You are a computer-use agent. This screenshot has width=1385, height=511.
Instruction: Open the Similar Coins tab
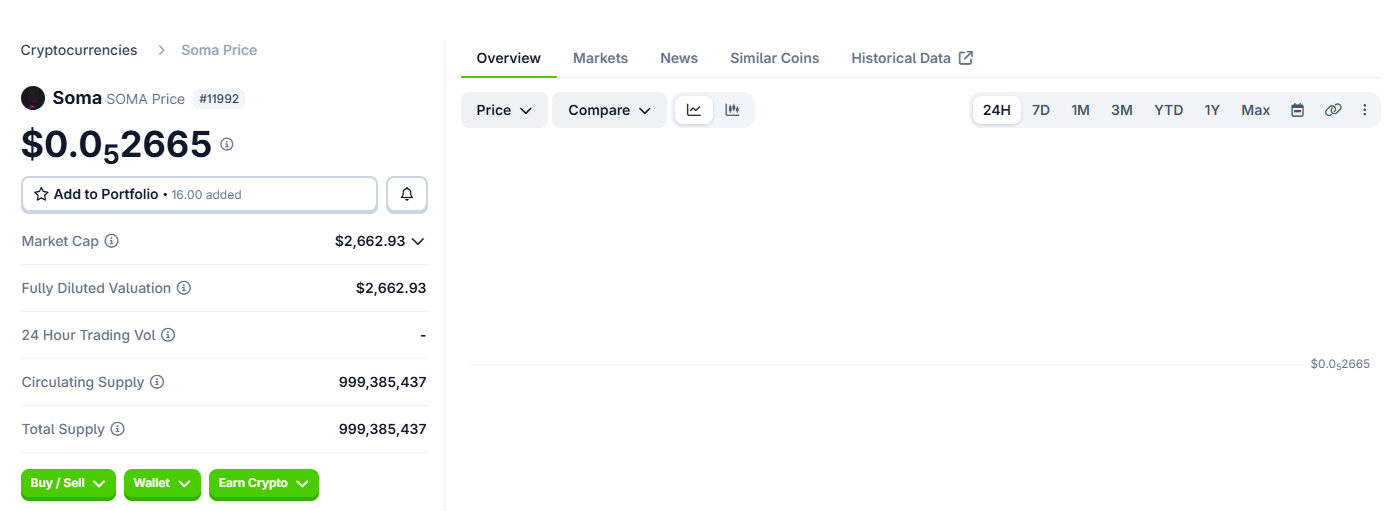(774, 58)
